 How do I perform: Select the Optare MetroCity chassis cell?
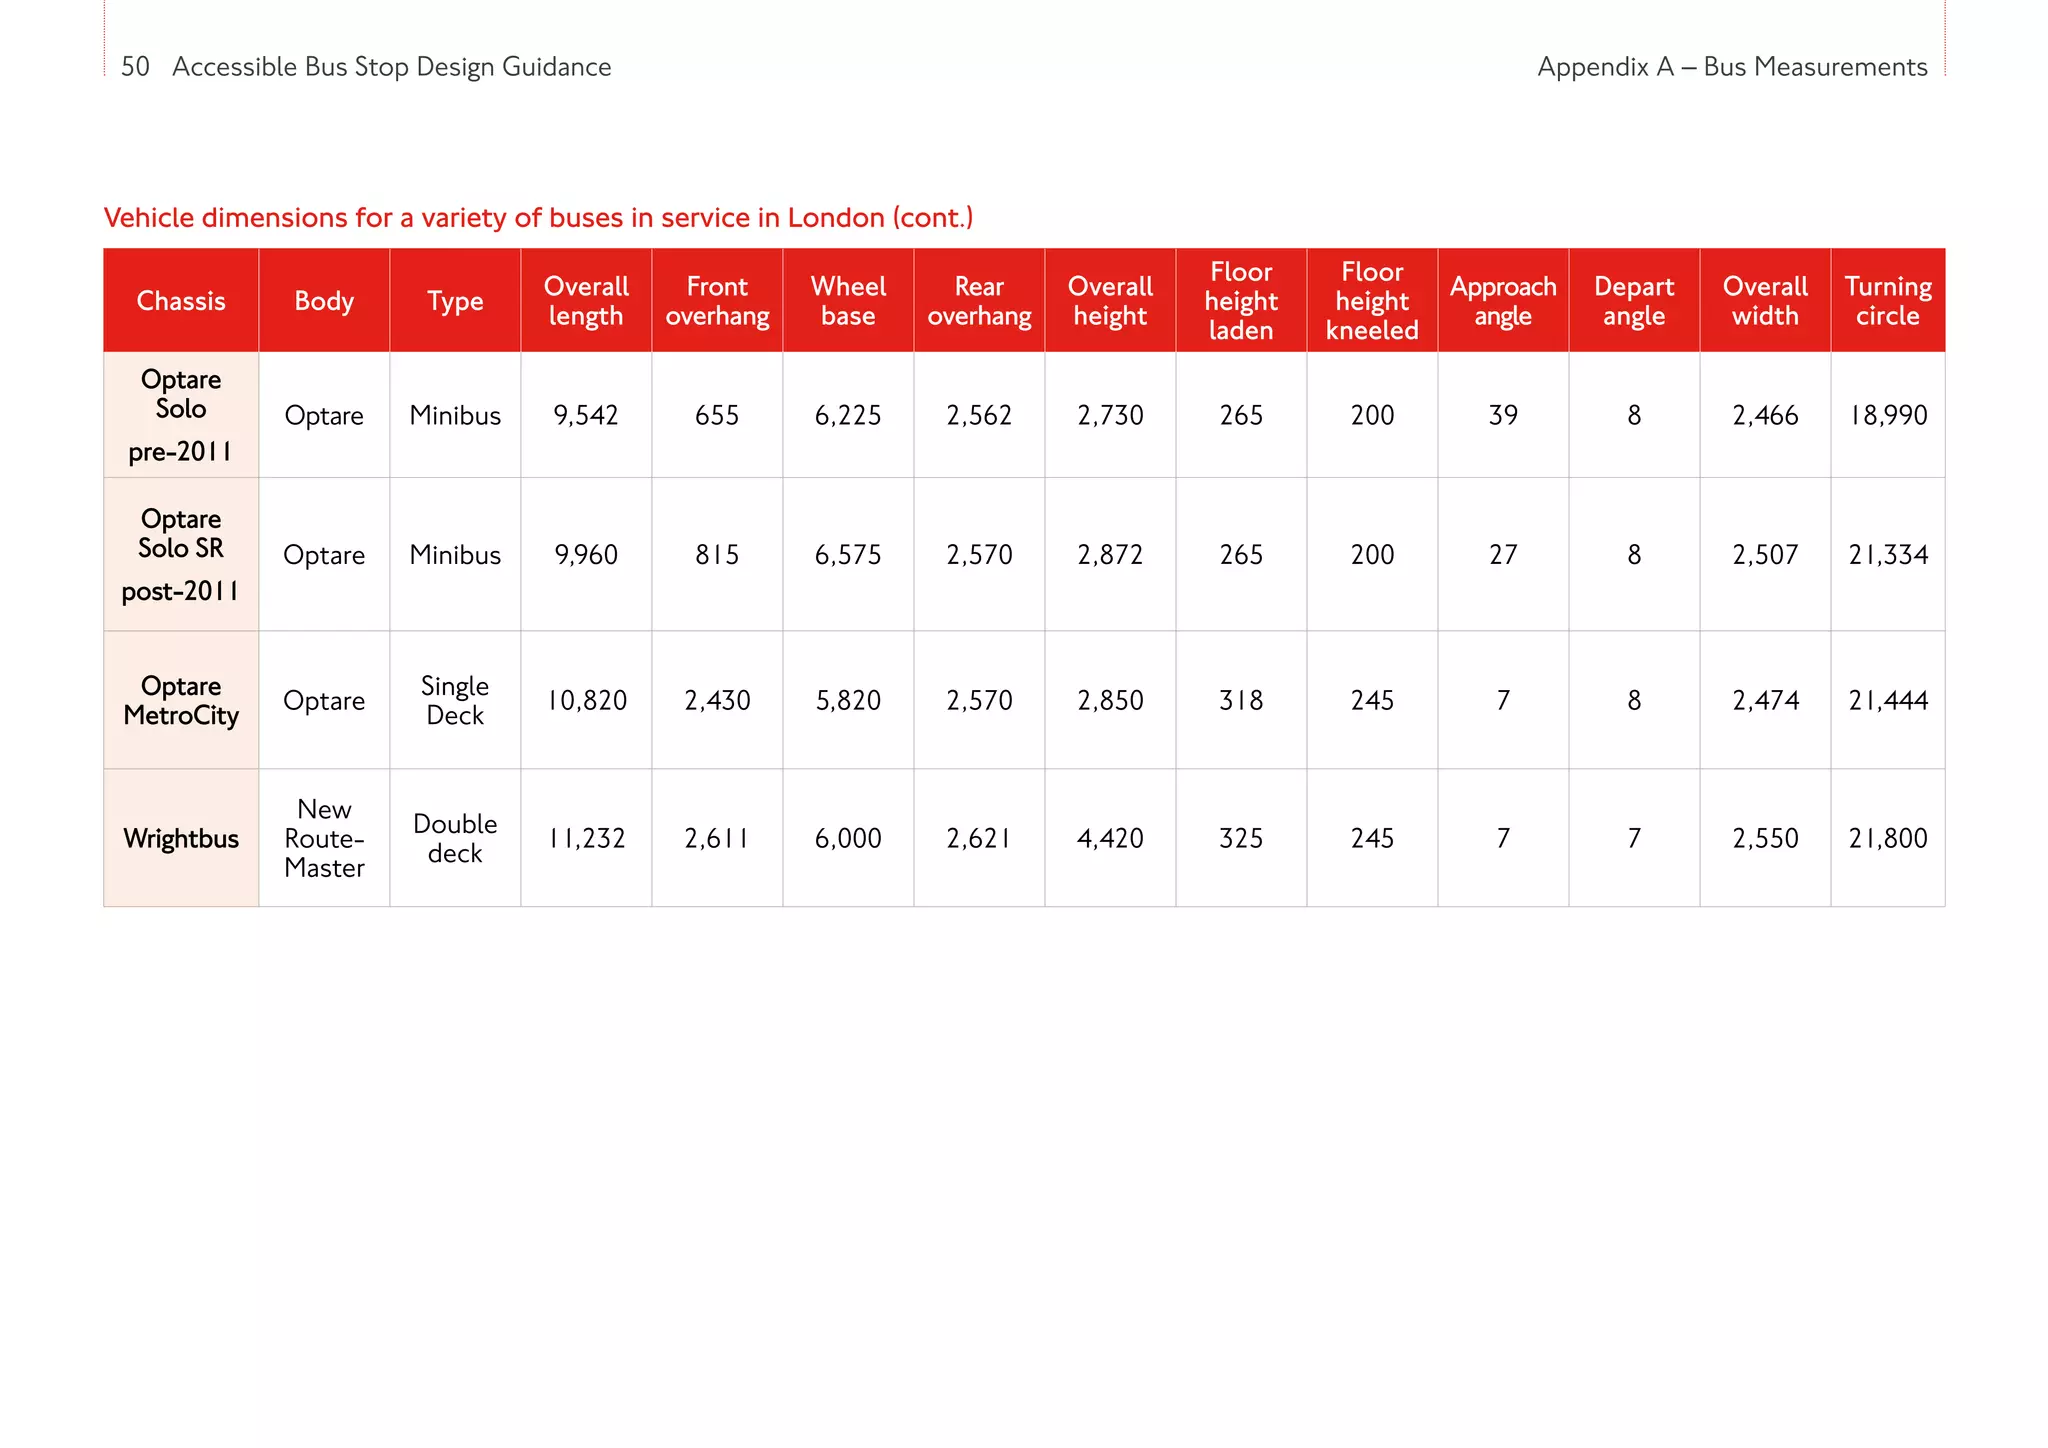point(181,700)
